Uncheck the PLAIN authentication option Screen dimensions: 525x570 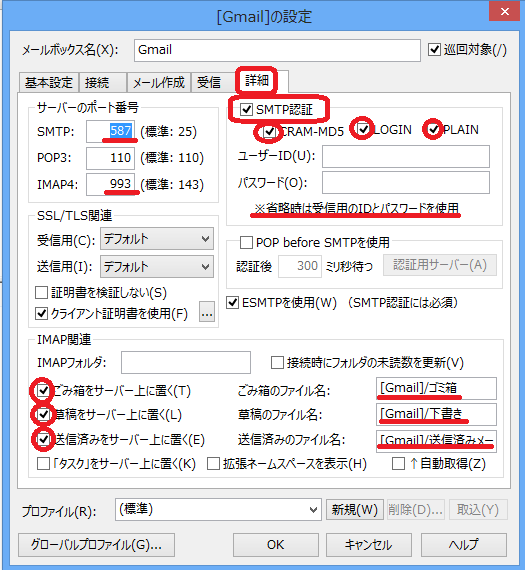(433, 129)
